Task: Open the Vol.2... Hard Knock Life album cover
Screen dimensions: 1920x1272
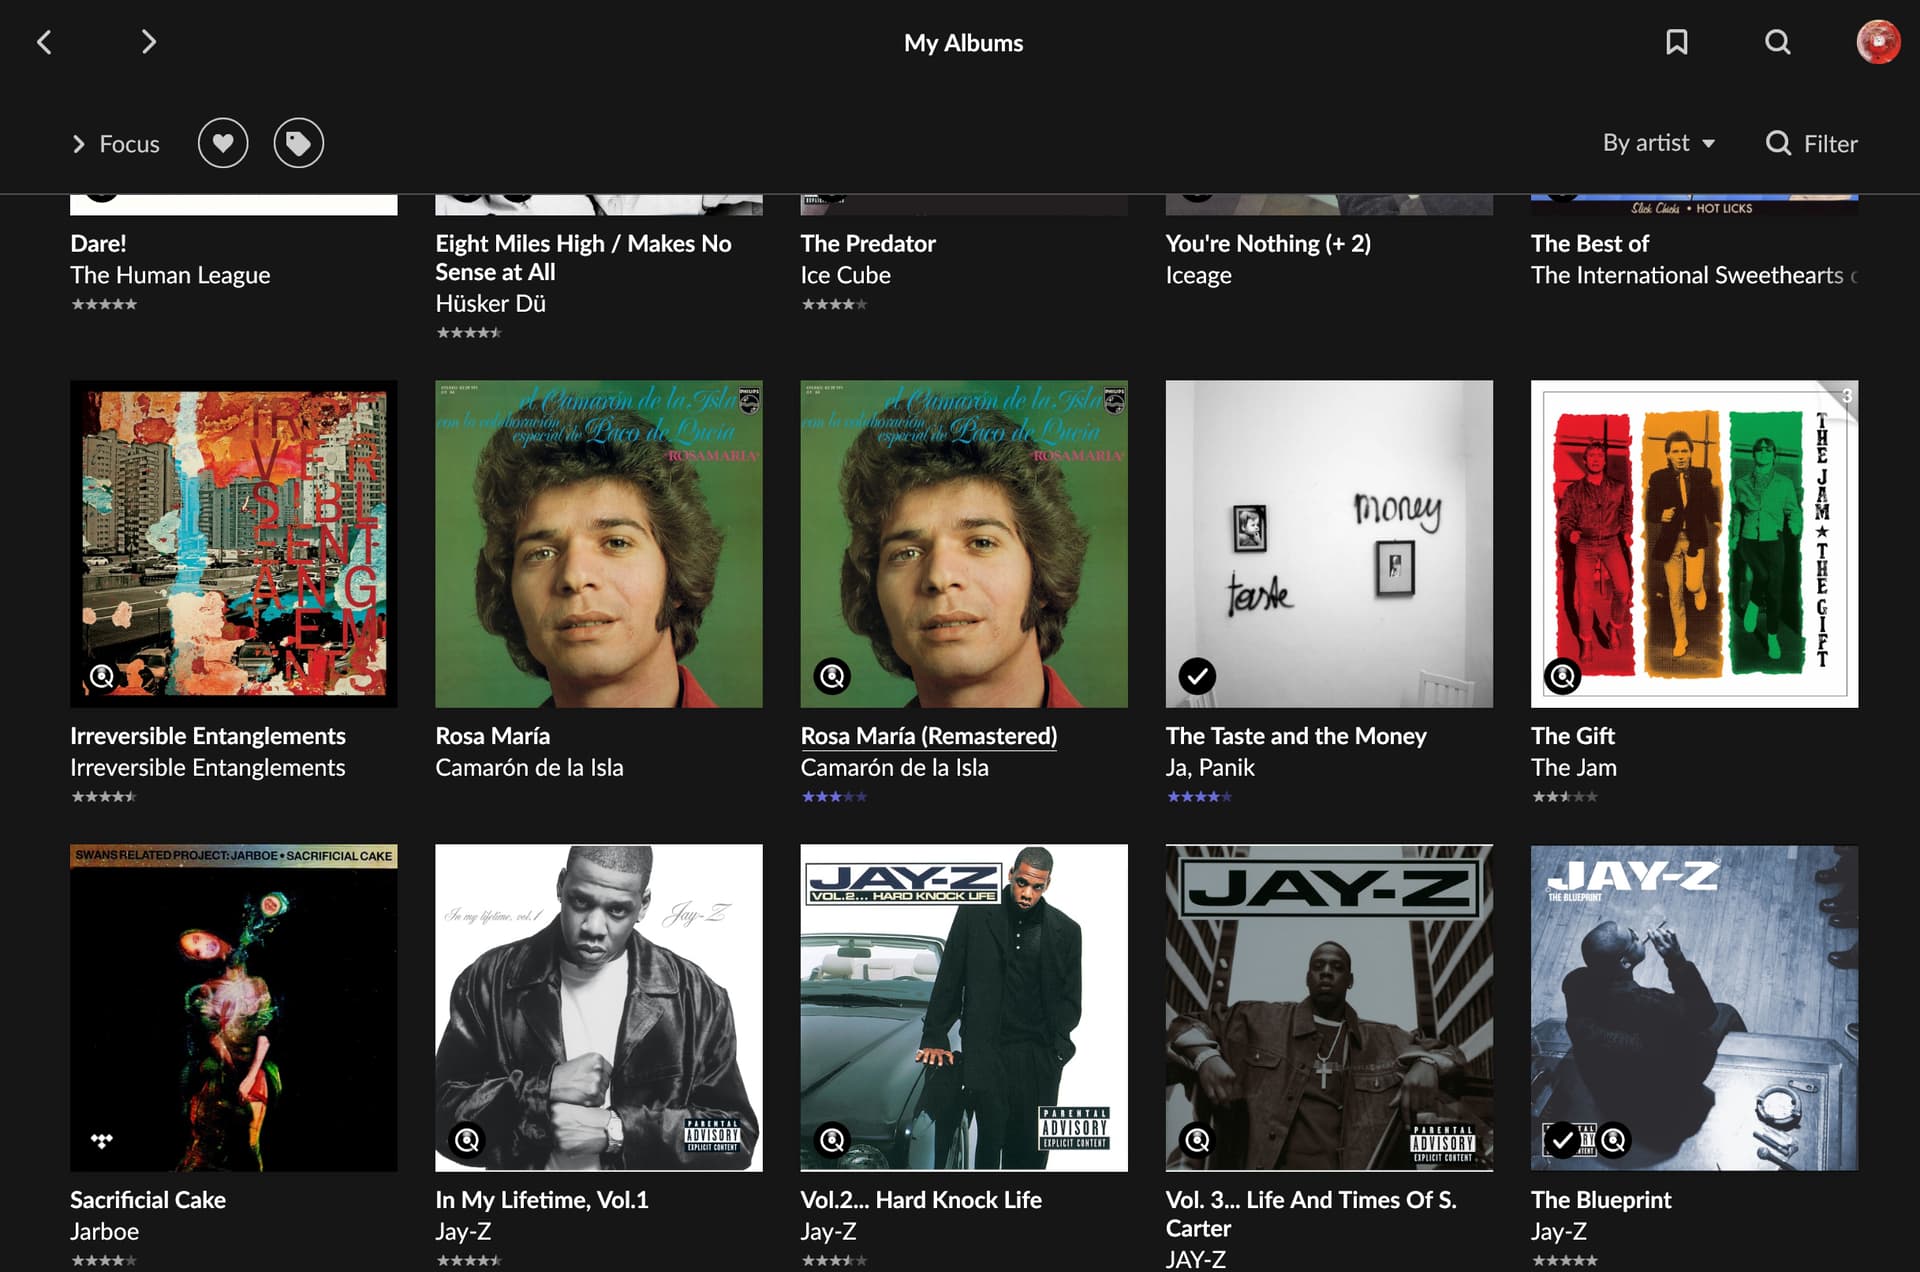Action: coord(962,1007)
